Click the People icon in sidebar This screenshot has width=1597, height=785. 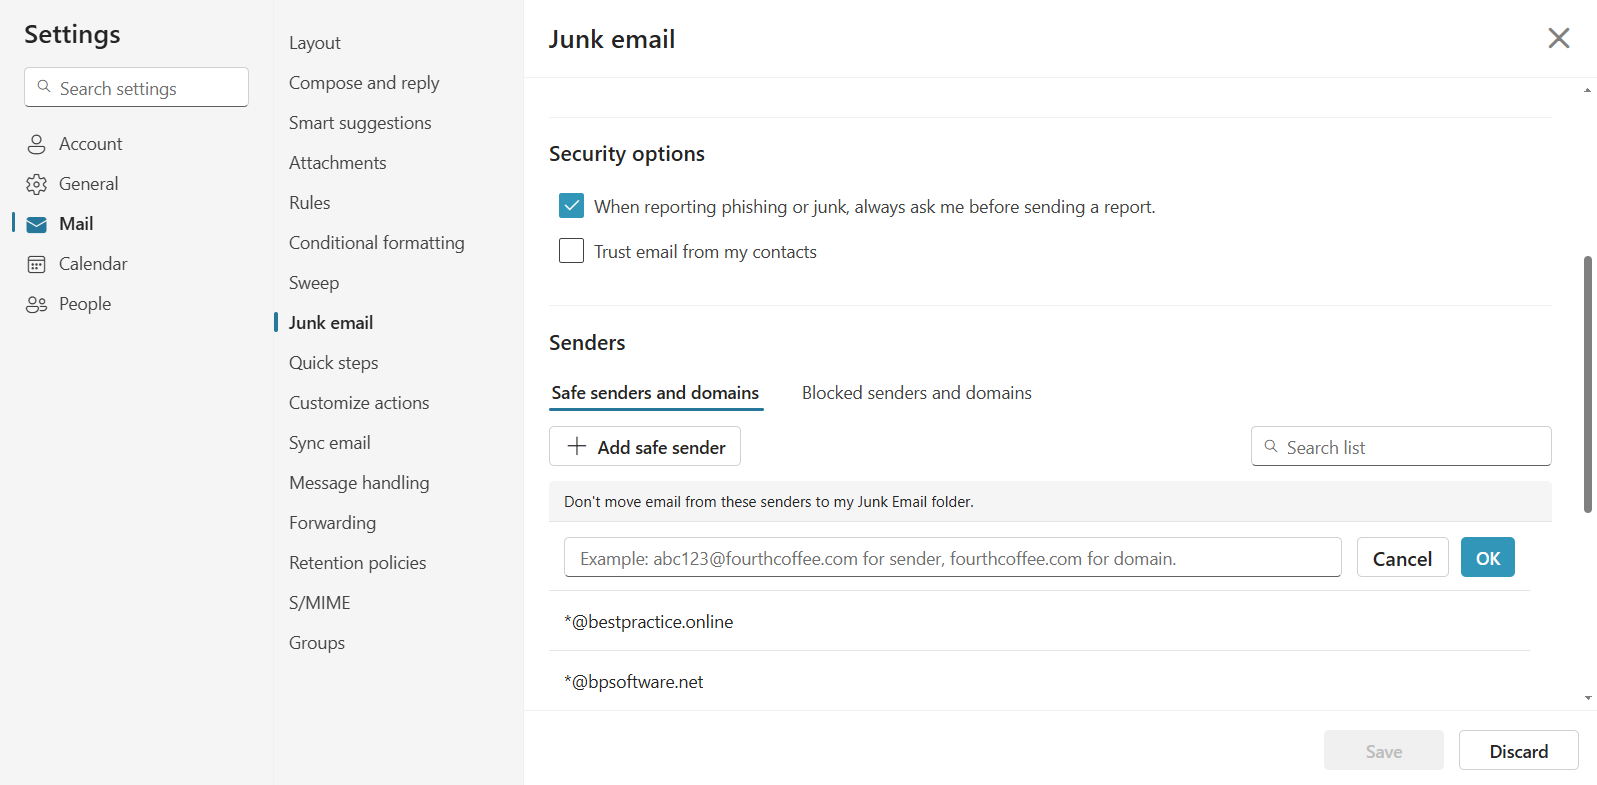click(x=37, y=304)
